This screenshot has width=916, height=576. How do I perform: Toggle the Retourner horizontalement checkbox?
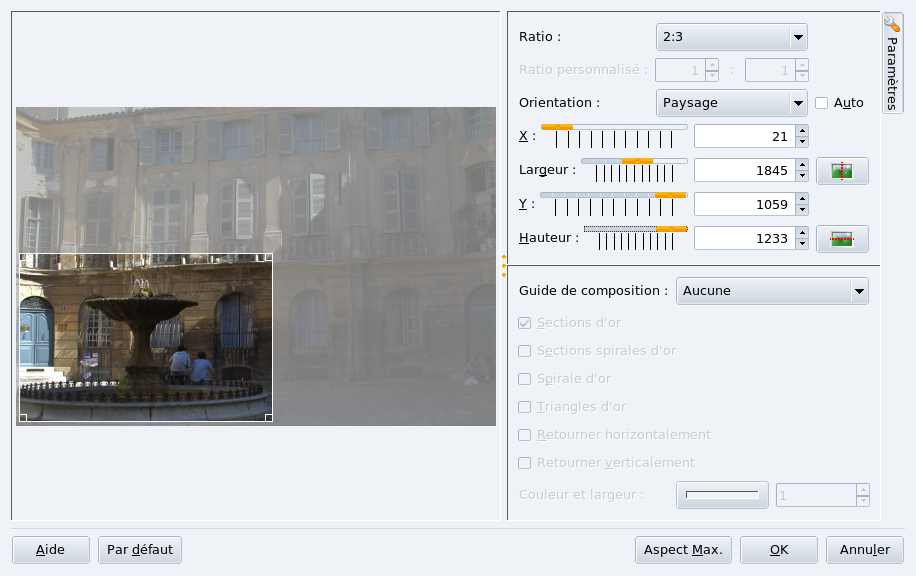[x=525, y=435]
